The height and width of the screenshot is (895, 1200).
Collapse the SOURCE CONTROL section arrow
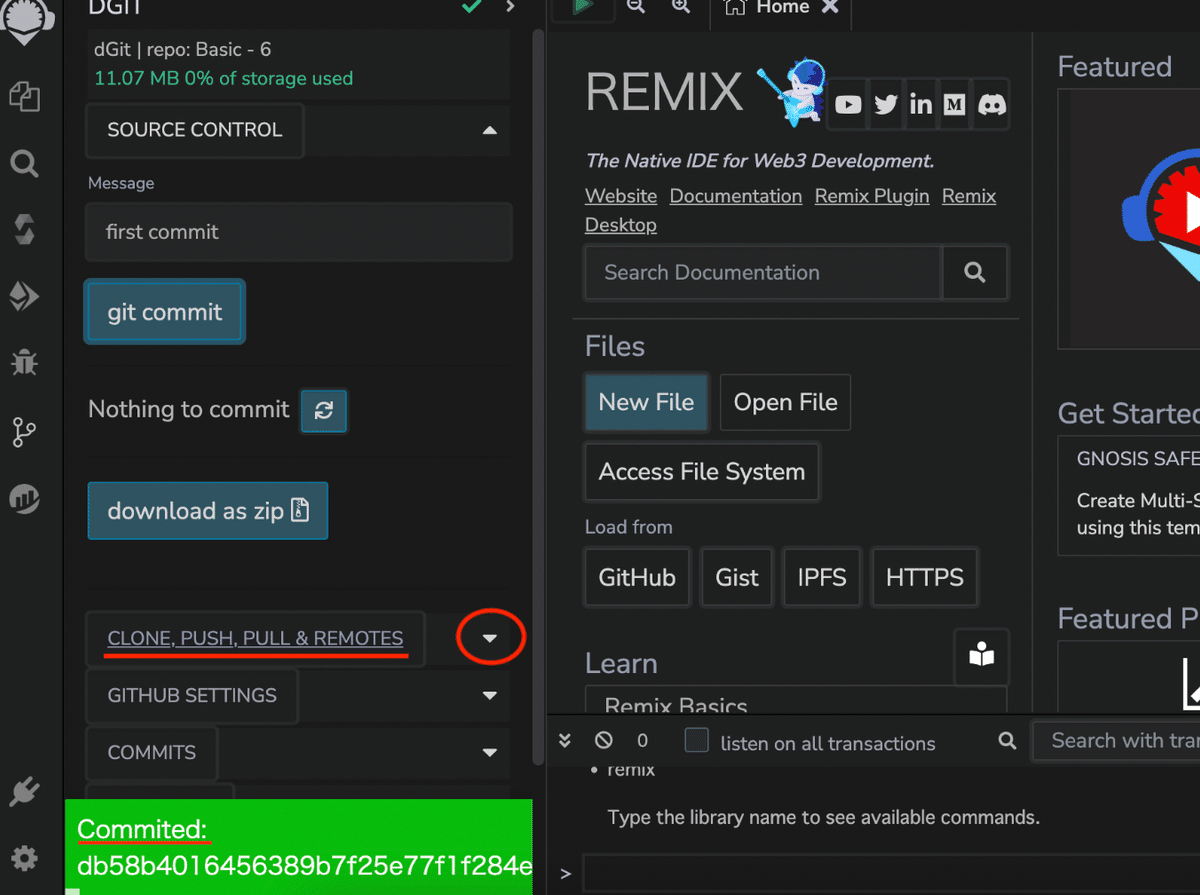click(x=489, y=130)
